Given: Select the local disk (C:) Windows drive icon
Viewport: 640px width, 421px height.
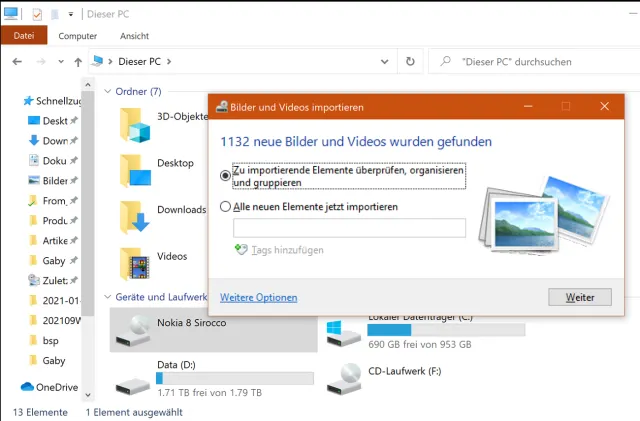Looking at the screenshot, I should coord(344,334).
